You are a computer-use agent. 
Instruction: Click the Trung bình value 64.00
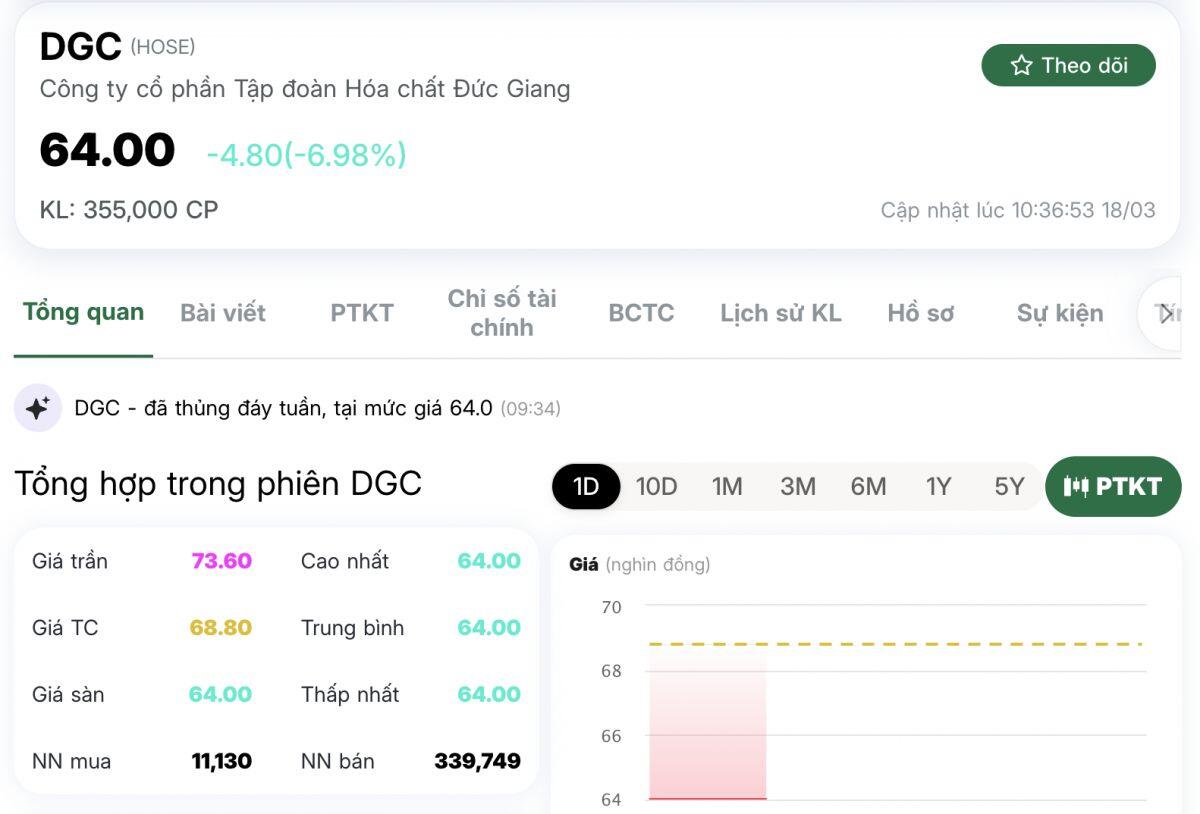tap(489, 628)
